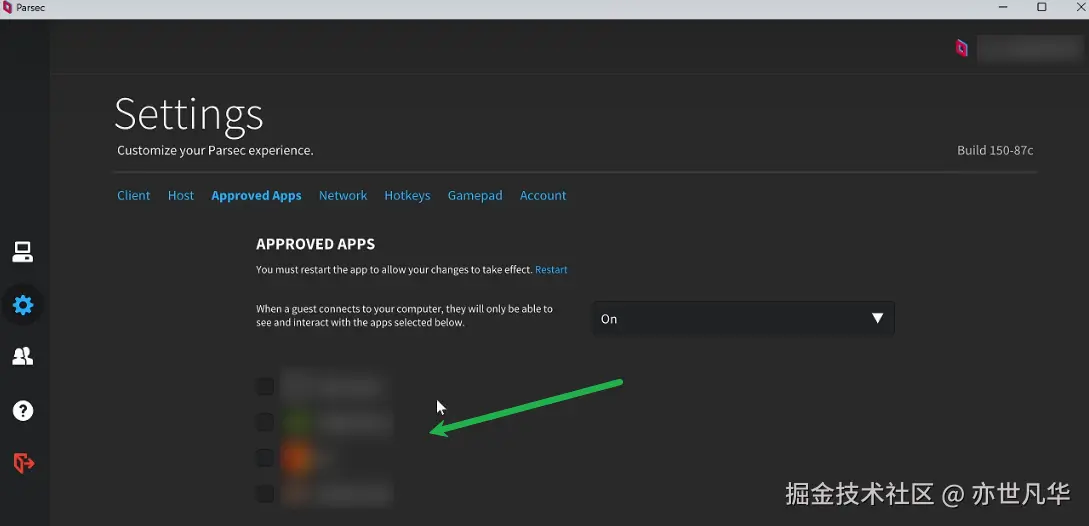Viewport: 1089px width, 526px height.
Task: Switch to the Client tab
Action: click(x=133, y=195)
